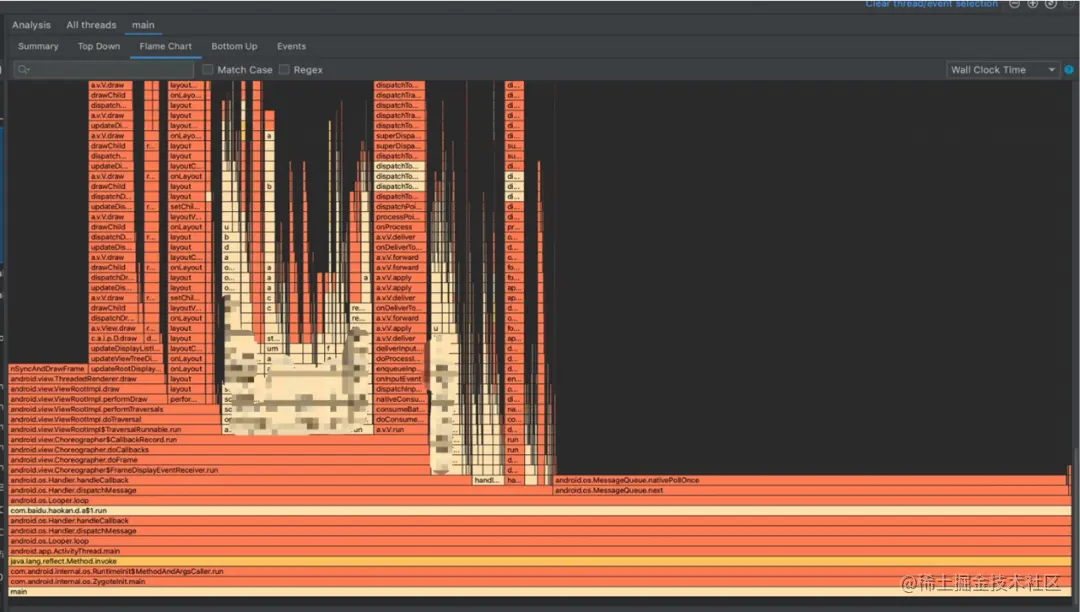Select the consumeBat... bar
Image resolution: width=1080 pixels, height=612 pixels.
coord(399,410)
